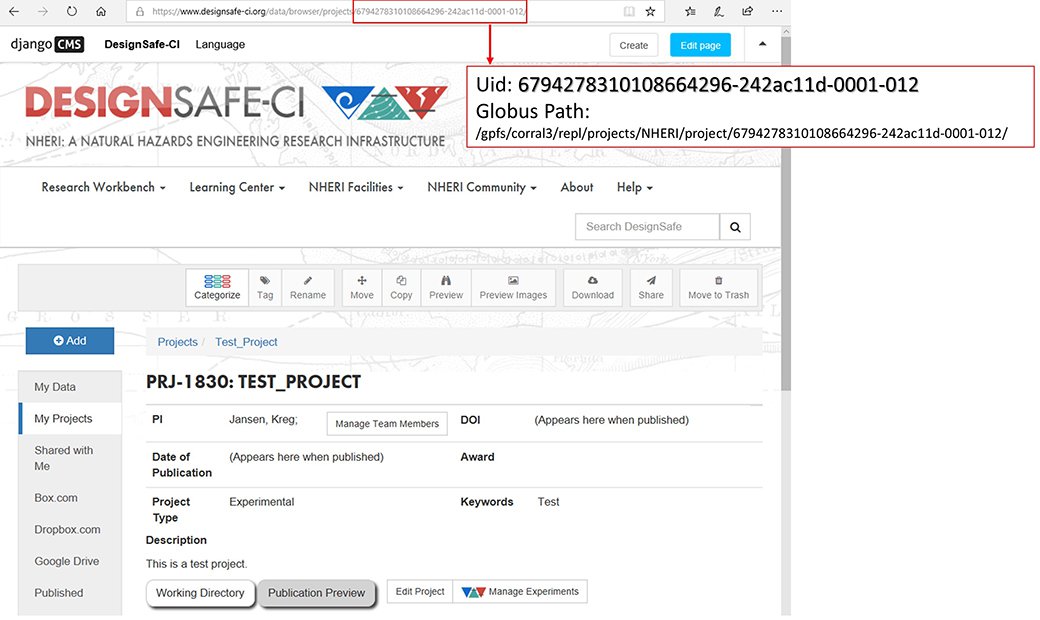Click the Share paper-plane button
The width and height of the screenshot is (1040, 620).
pyautogui.click(x=651, y=288)
